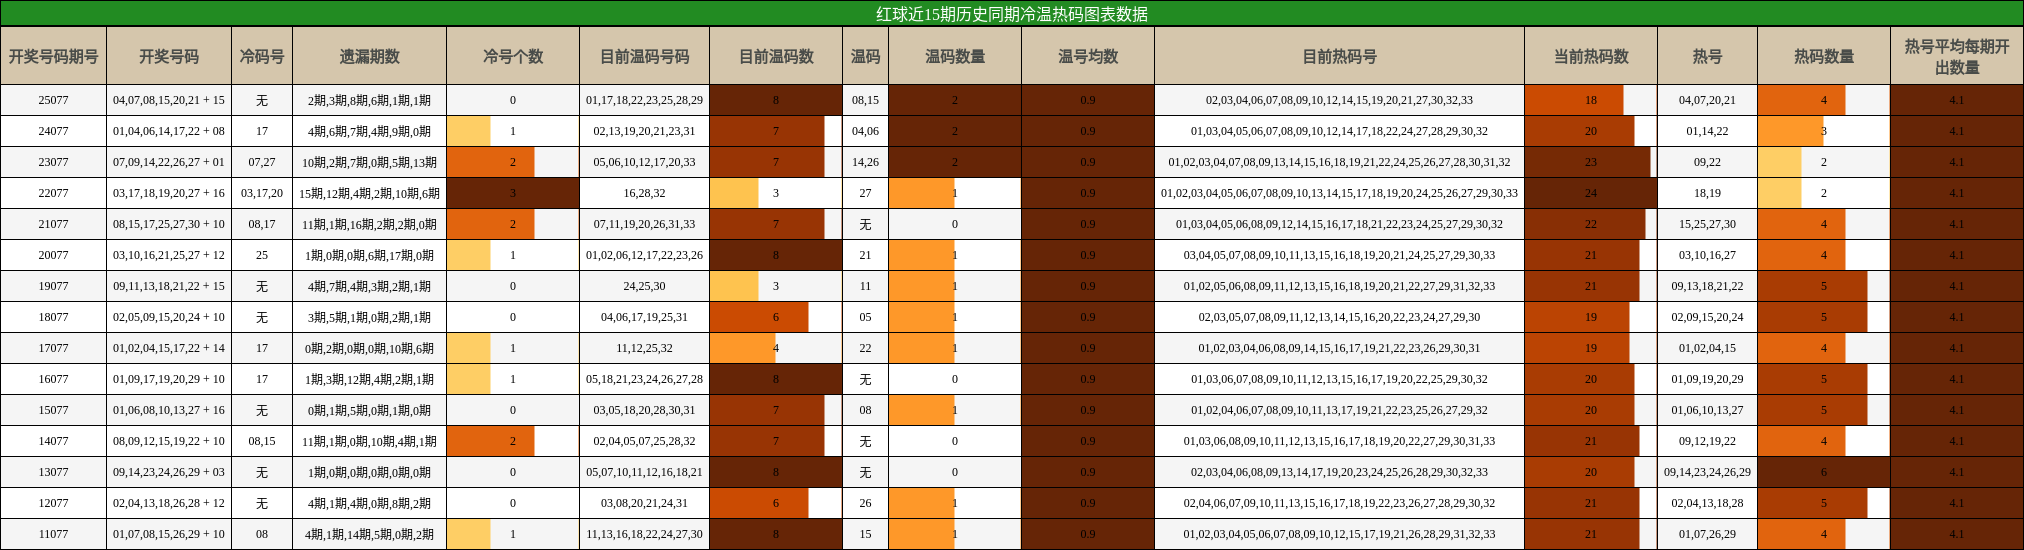Click hot numbers cell 18,19

[1707, 193]
